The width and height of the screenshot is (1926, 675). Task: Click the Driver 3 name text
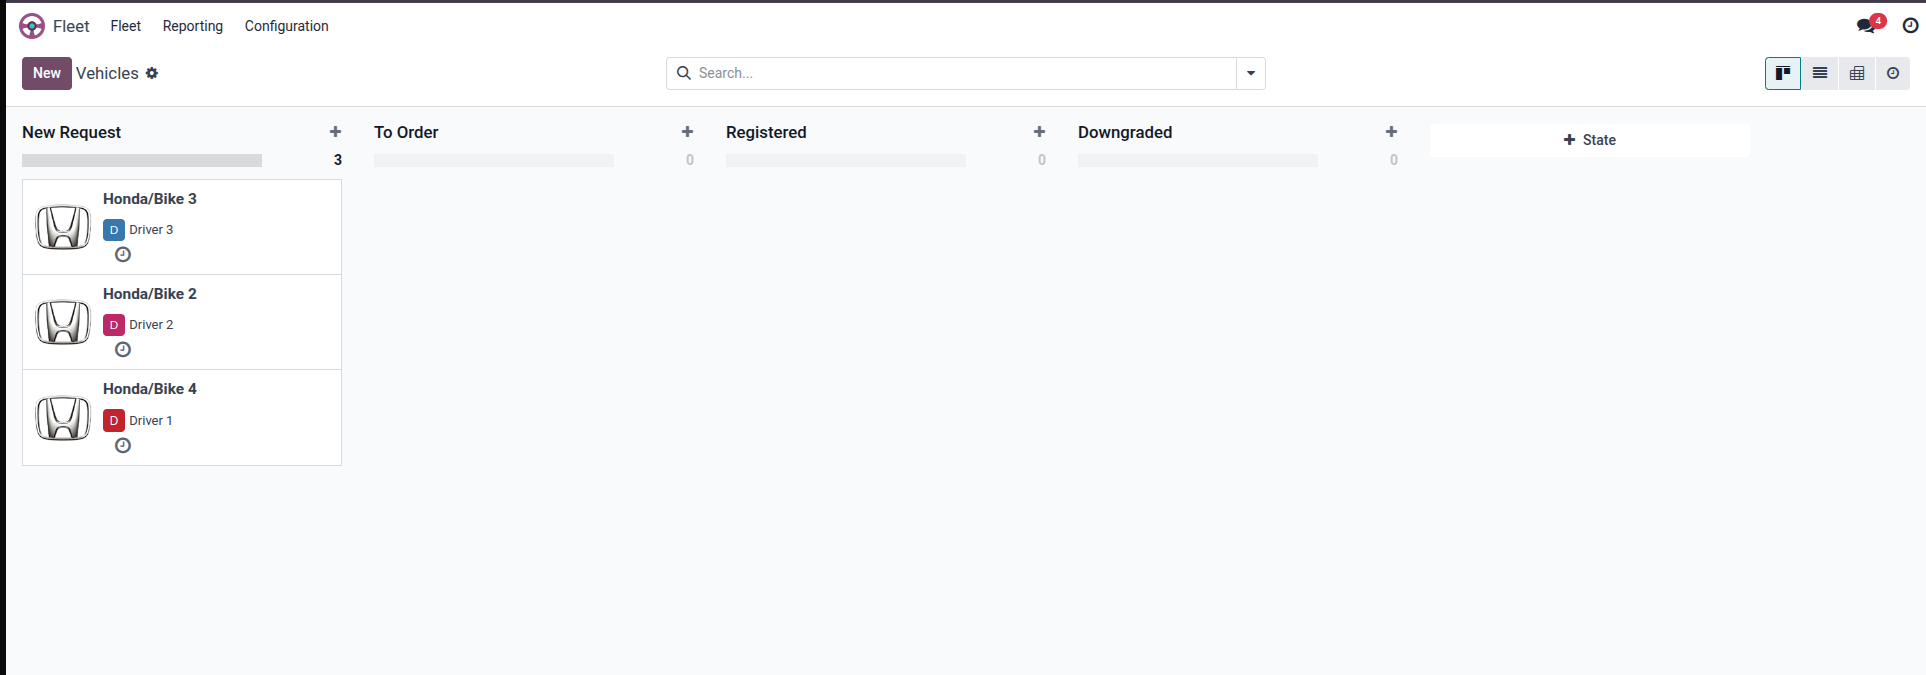tap(151, 230)
